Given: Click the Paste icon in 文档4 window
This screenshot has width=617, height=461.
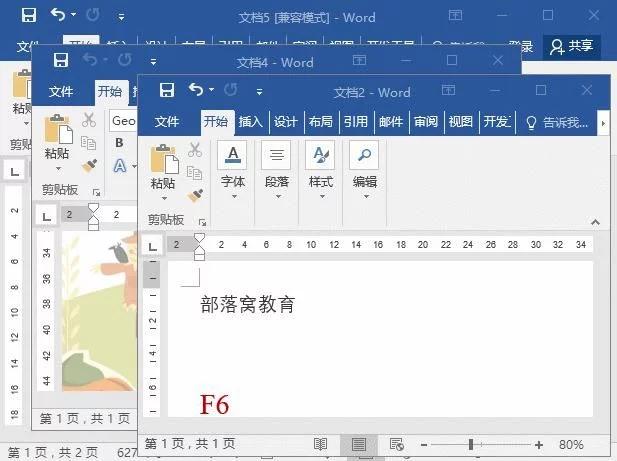Looking at the screenshot, I should [59, 129].
